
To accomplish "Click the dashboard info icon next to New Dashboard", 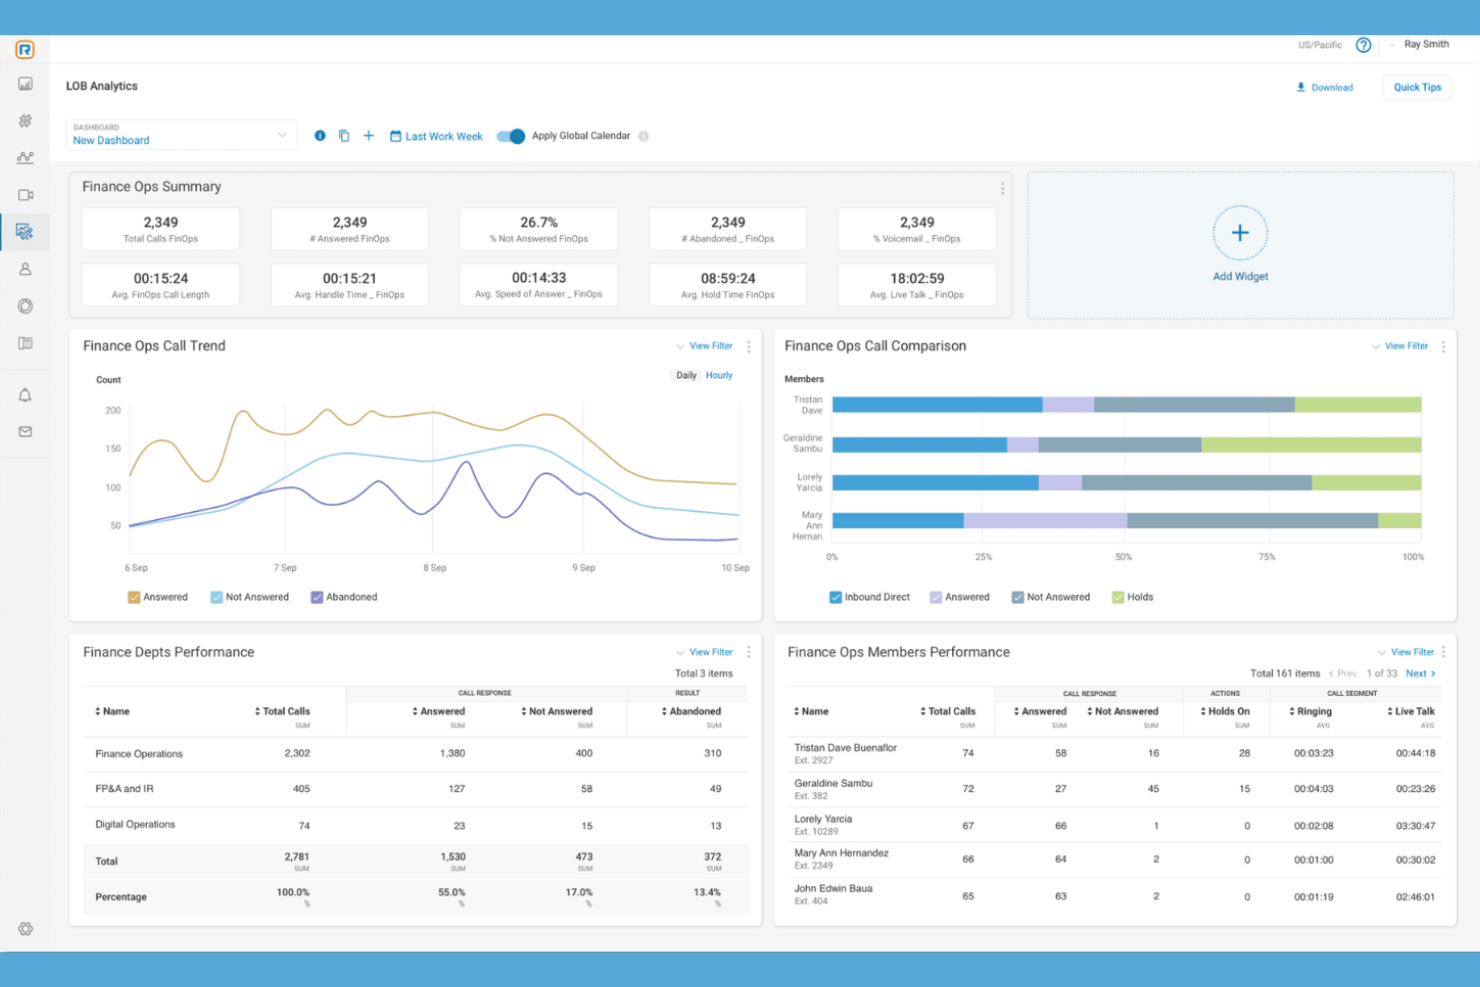I will pos(320,135).
